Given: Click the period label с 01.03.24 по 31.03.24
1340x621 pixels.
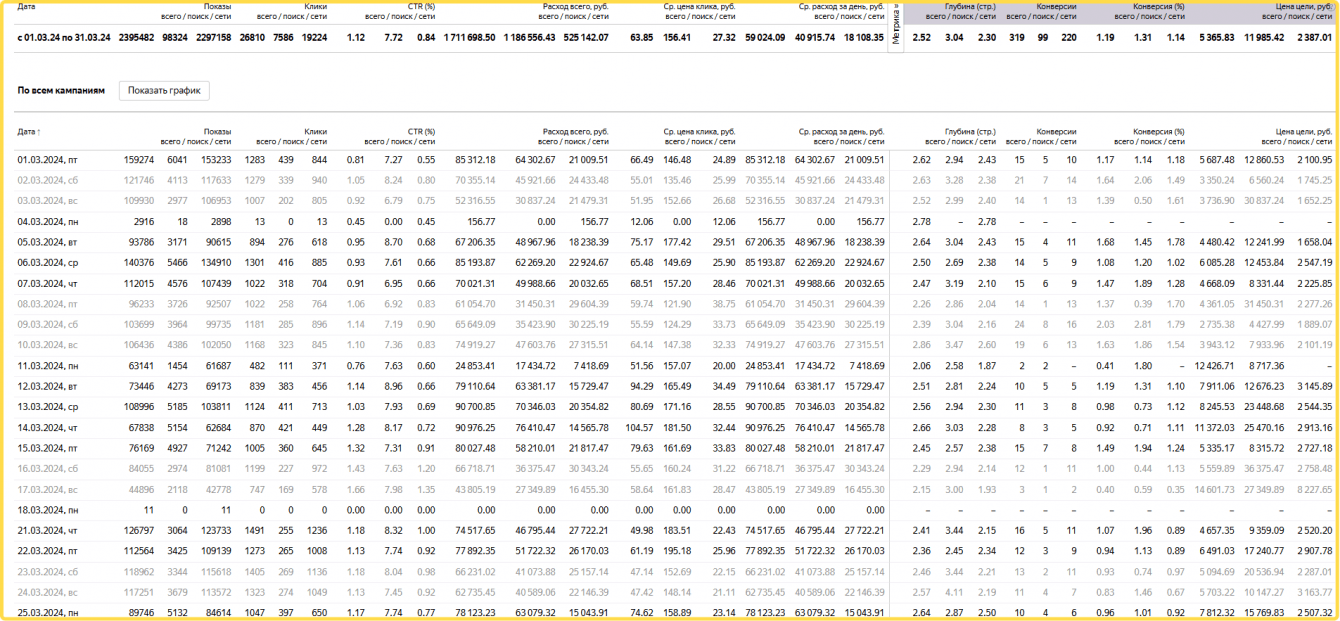Looking at the screenshot, I should point(64,38).
